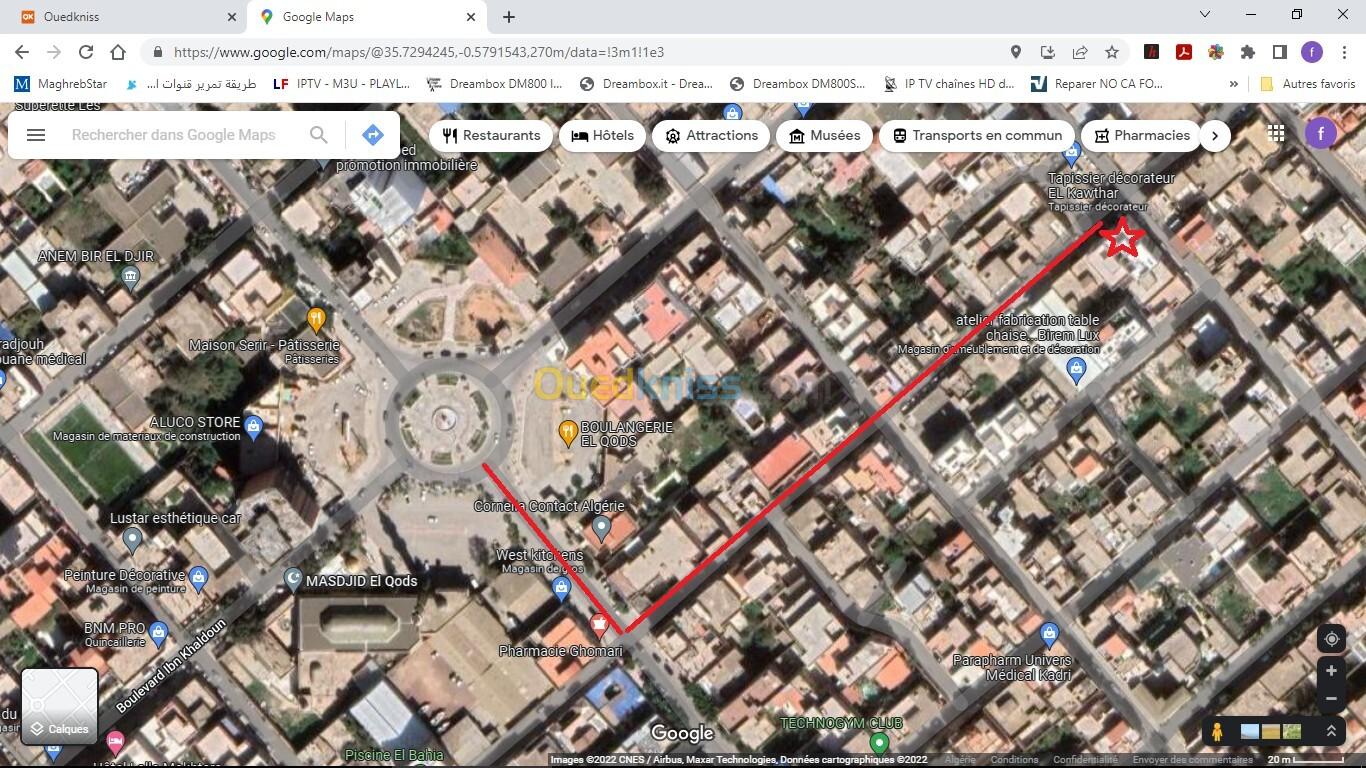This screenshot has height=768, width=1366.
Task: Click the Pharmacie Ghomari map pin
Action: coord(599,626)
